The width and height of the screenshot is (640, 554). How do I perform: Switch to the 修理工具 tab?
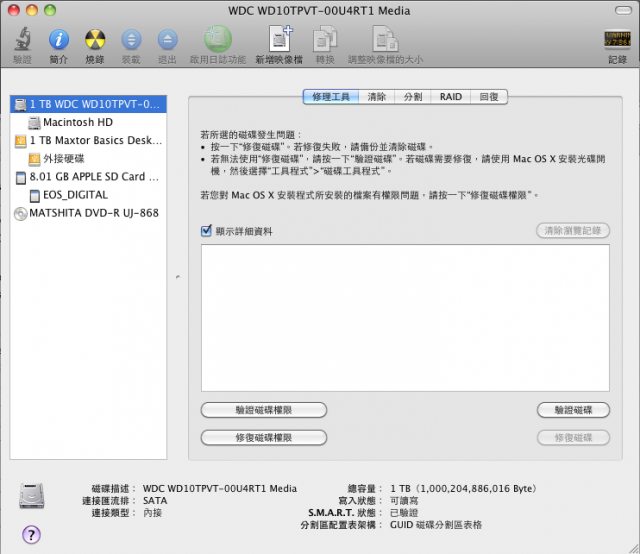point(331,97)
